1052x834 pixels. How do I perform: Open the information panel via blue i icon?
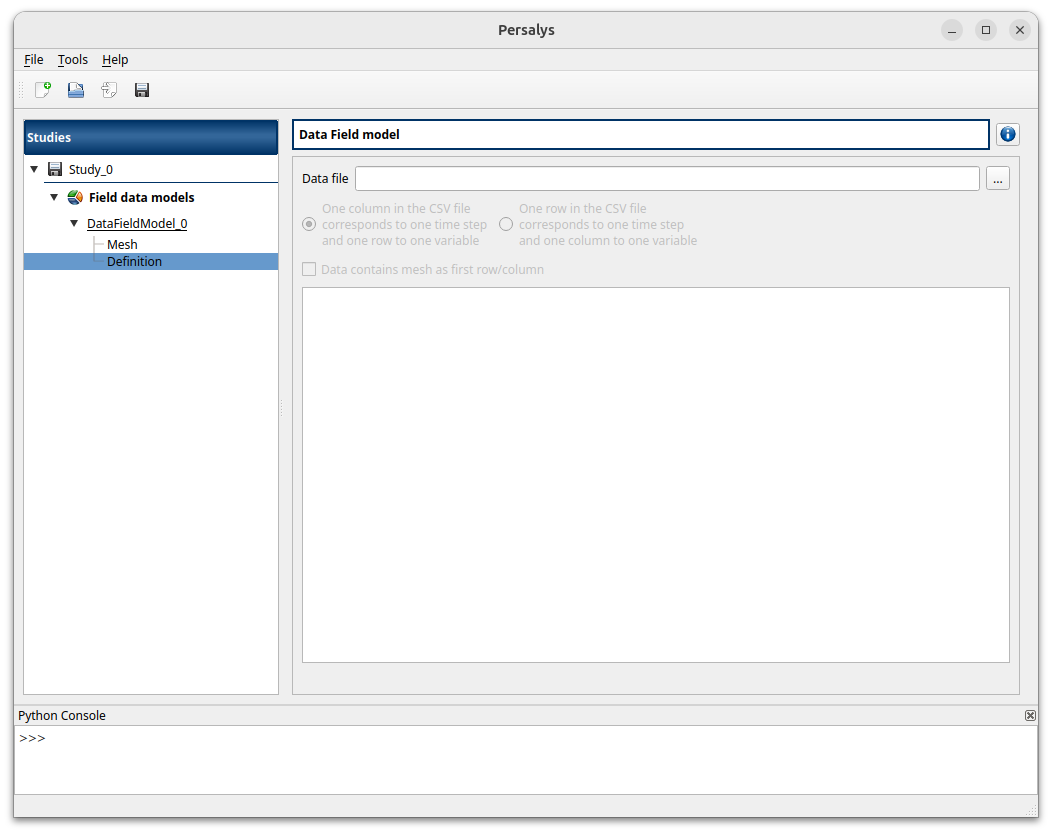(x=1007, y=134)
